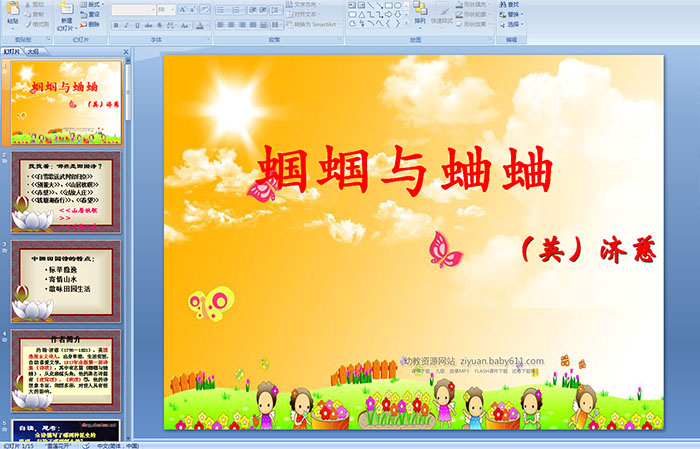Open the Layout (版式) dropdown

(92, 4)
